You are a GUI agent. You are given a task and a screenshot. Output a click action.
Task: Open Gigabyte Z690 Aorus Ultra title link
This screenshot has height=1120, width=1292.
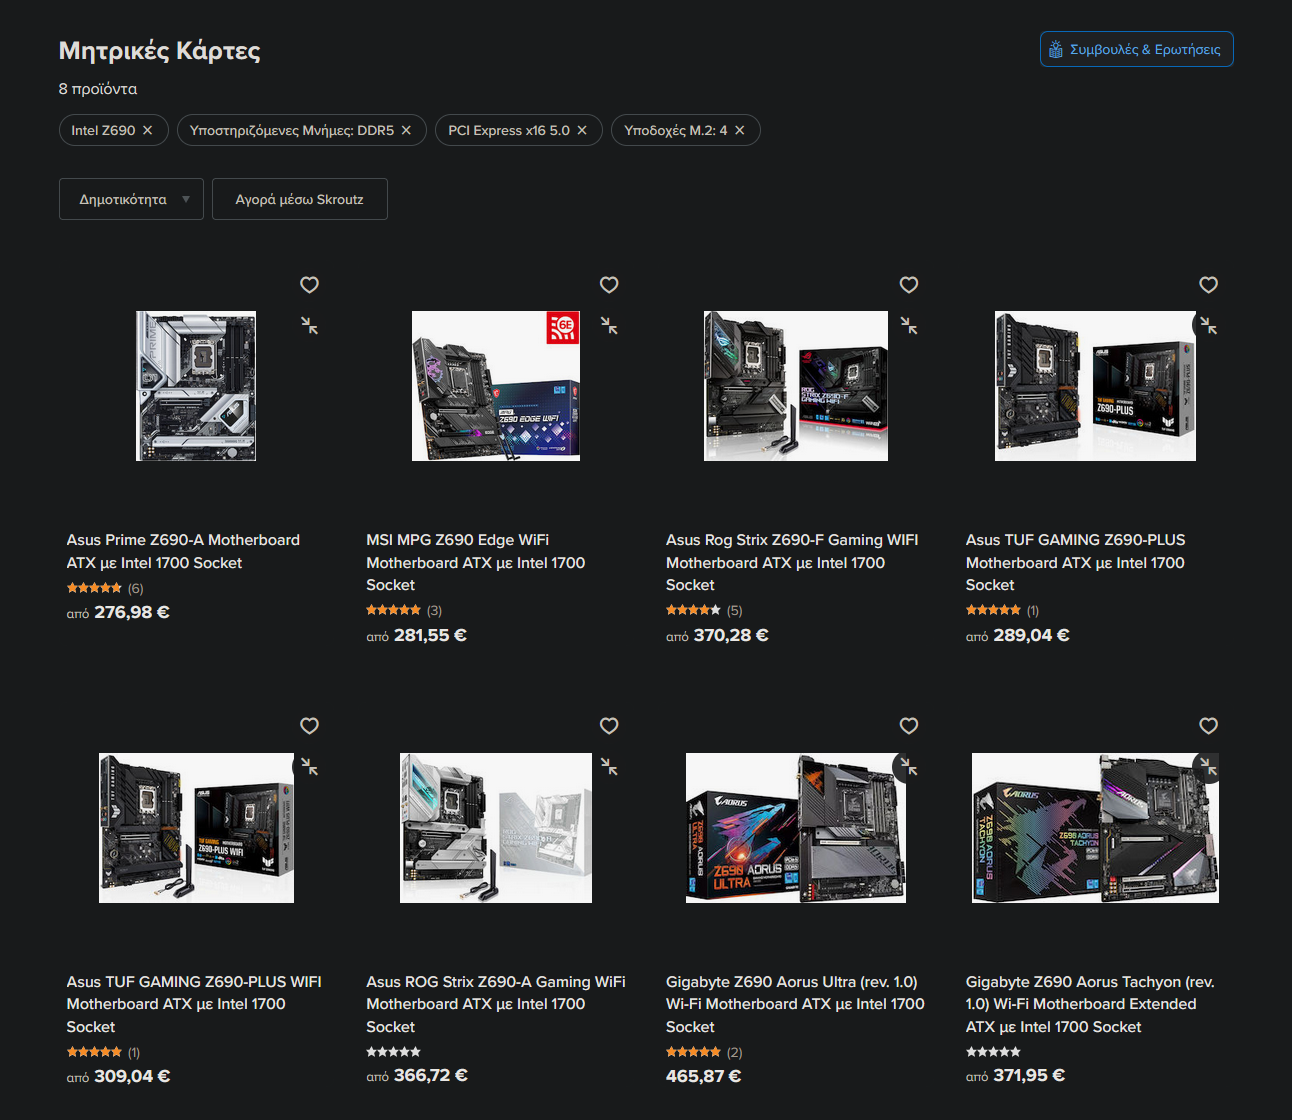point(795,1004)
